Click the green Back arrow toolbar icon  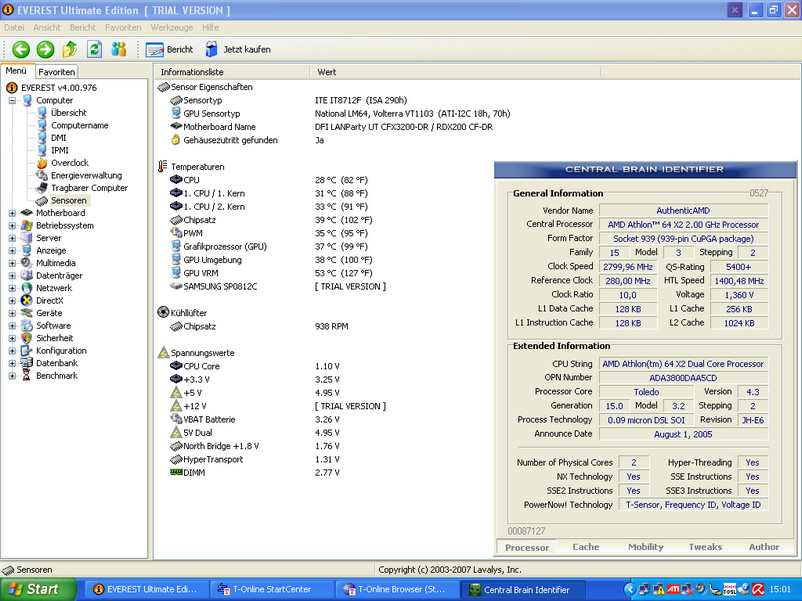[x=21, y=50]
